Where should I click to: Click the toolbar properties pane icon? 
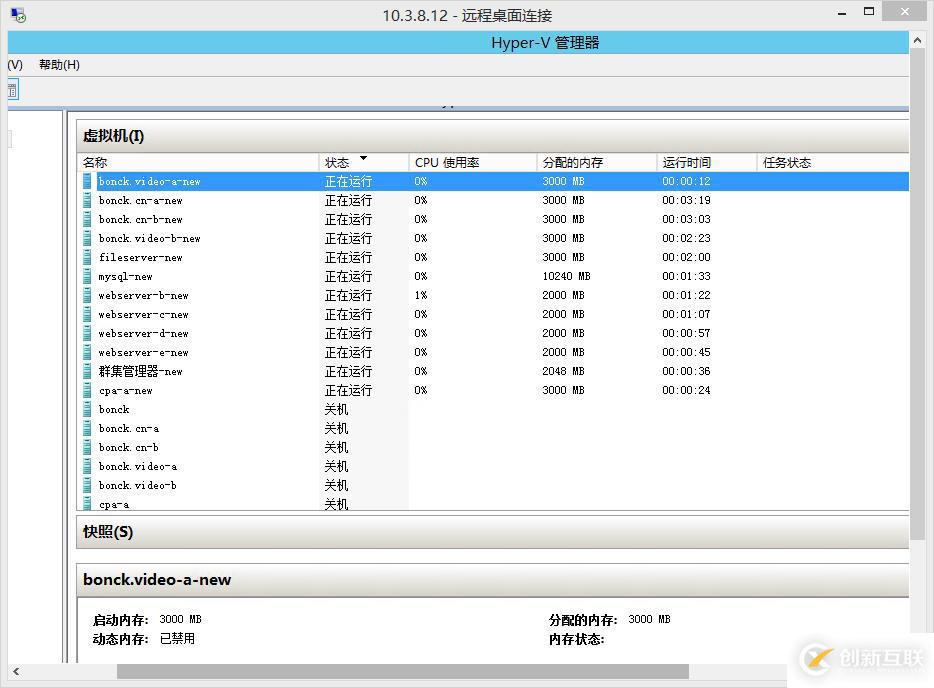13,91
